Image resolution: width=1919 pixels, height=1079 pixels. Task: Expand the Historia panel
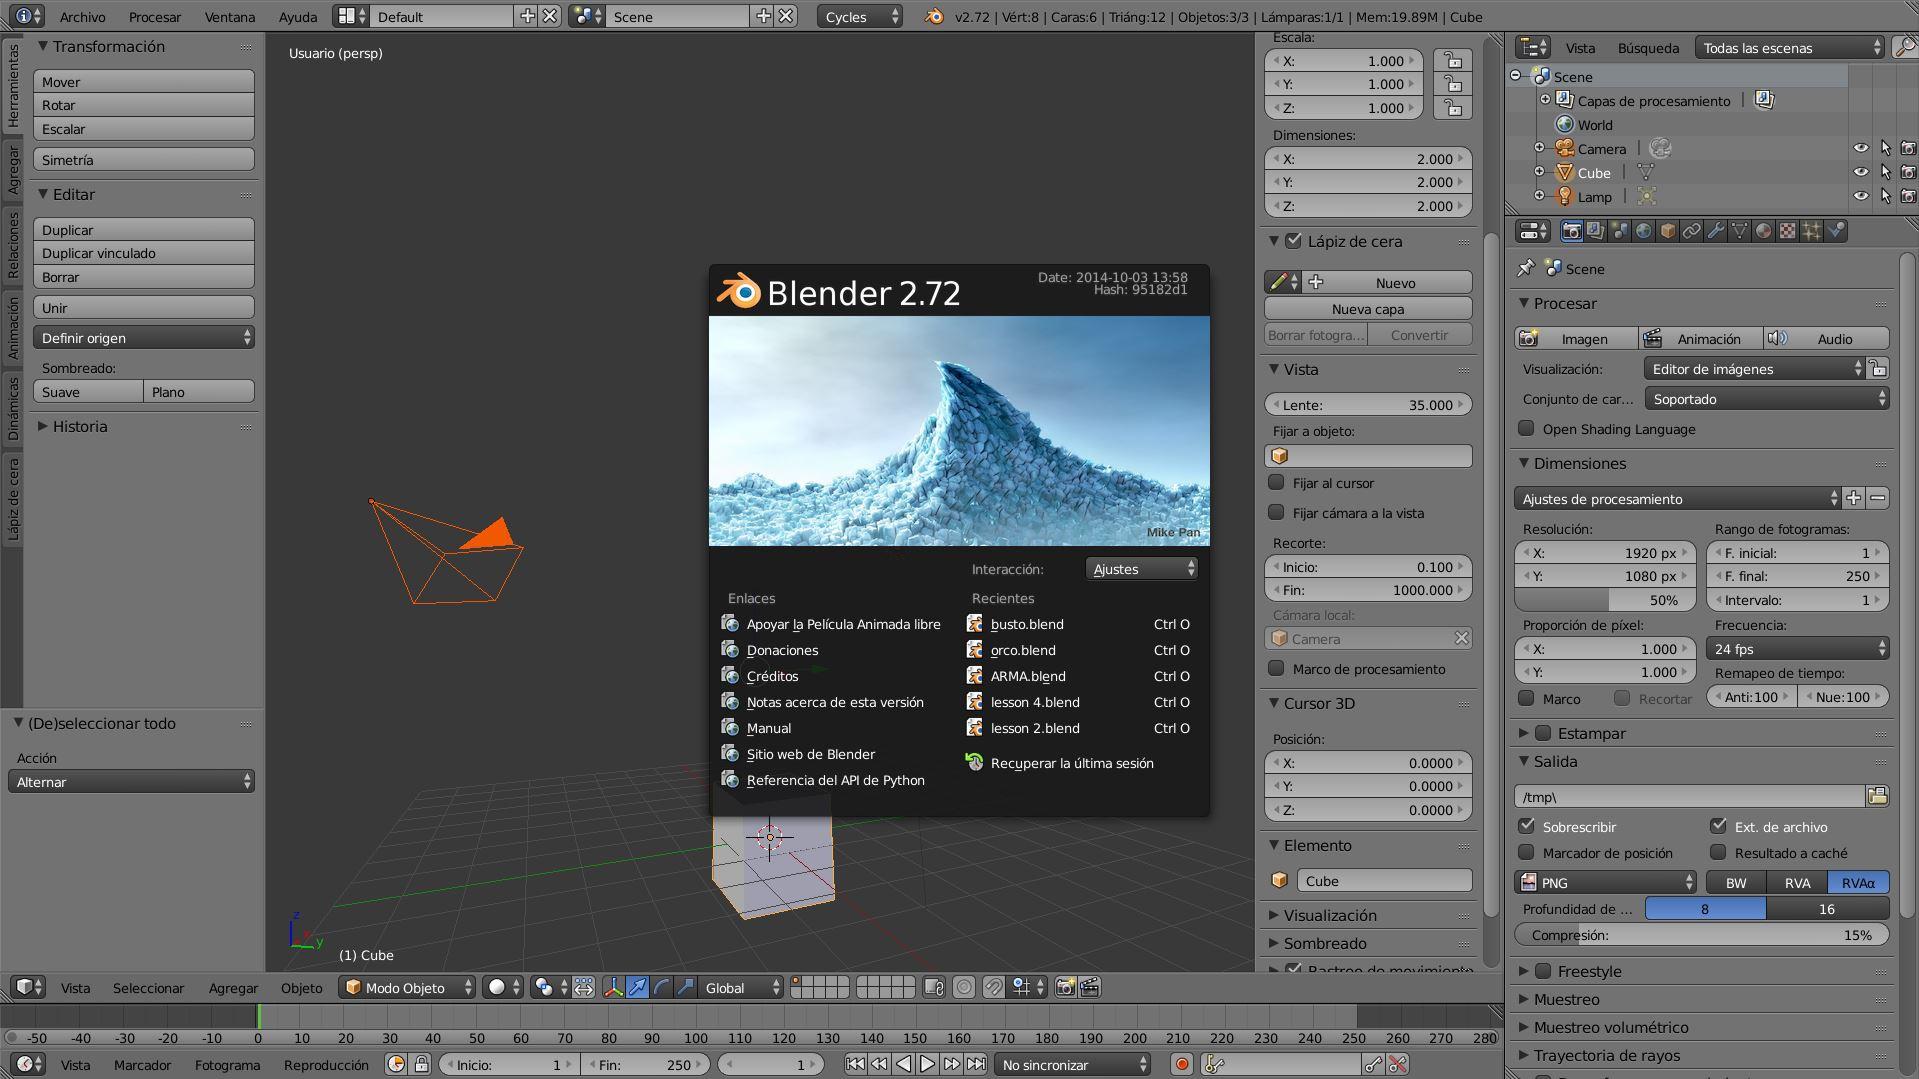(x=79, y=426)
